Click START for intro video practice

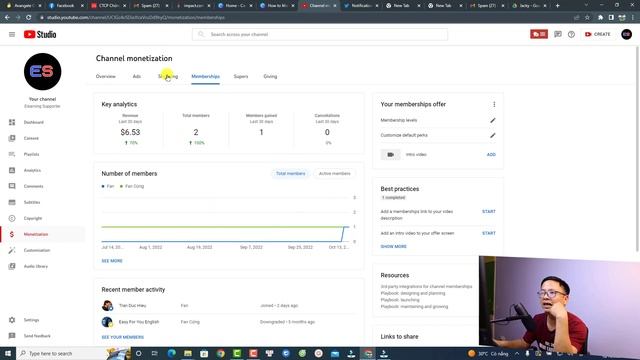[x=489, y=233]
